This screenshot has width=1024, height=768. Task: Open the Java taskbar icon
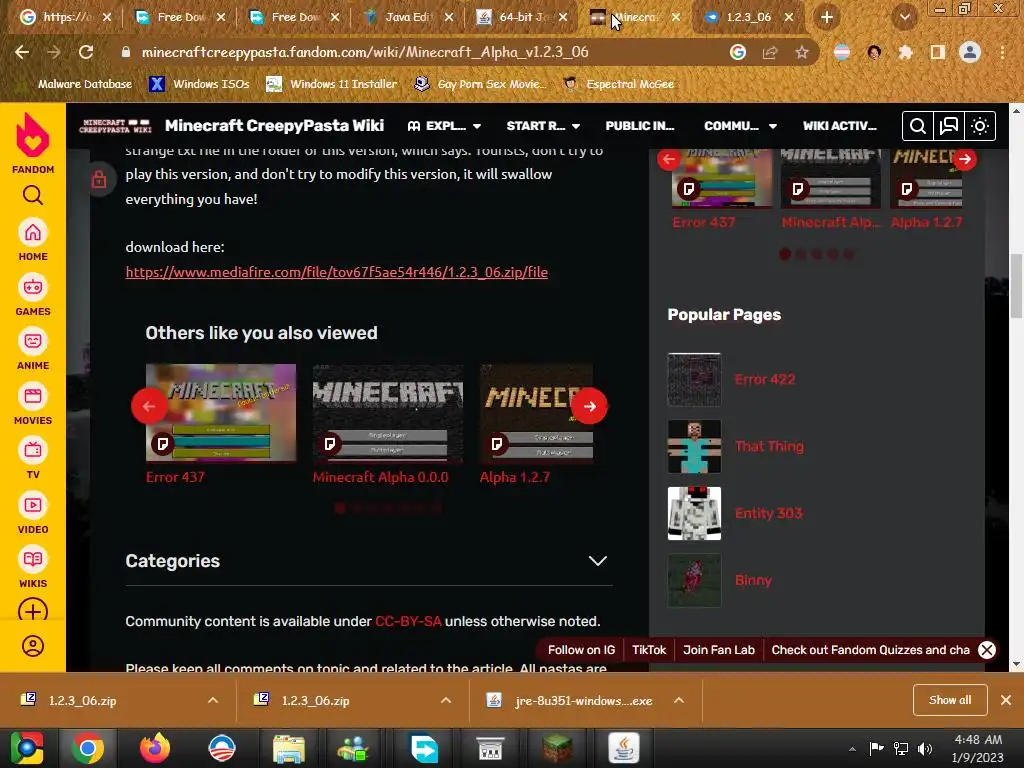click(x=624, y=748)
